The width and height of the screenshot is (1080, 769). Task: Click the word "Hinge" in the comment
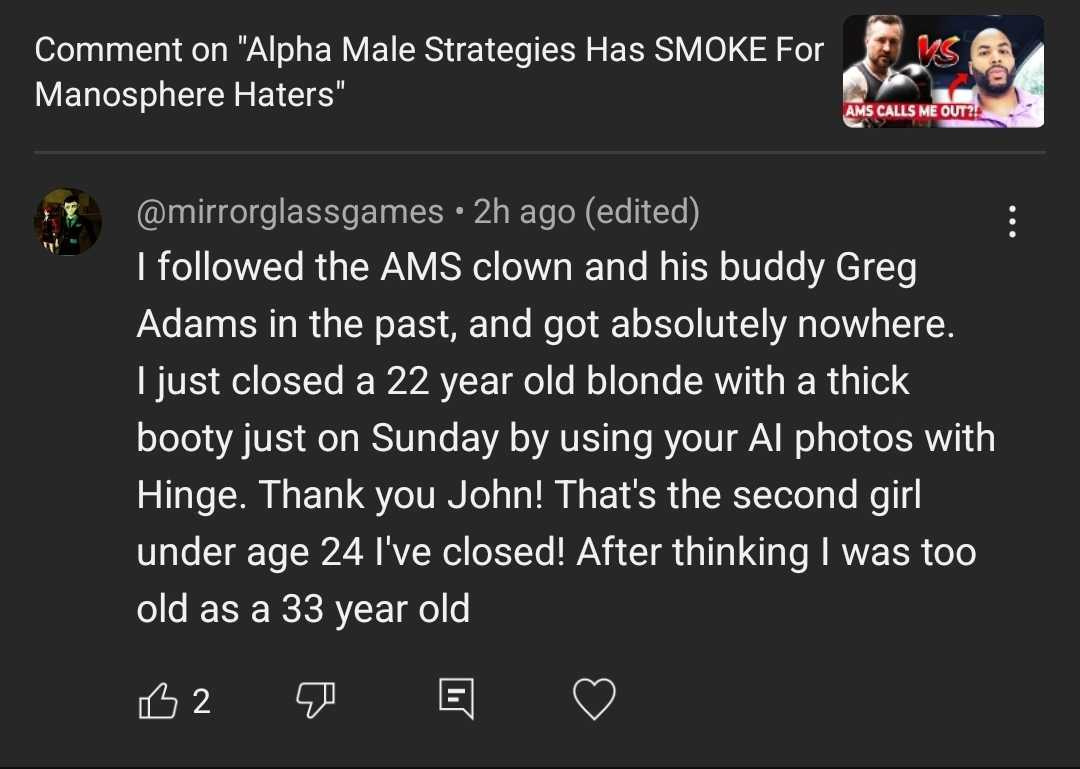(x=189, y=496)
